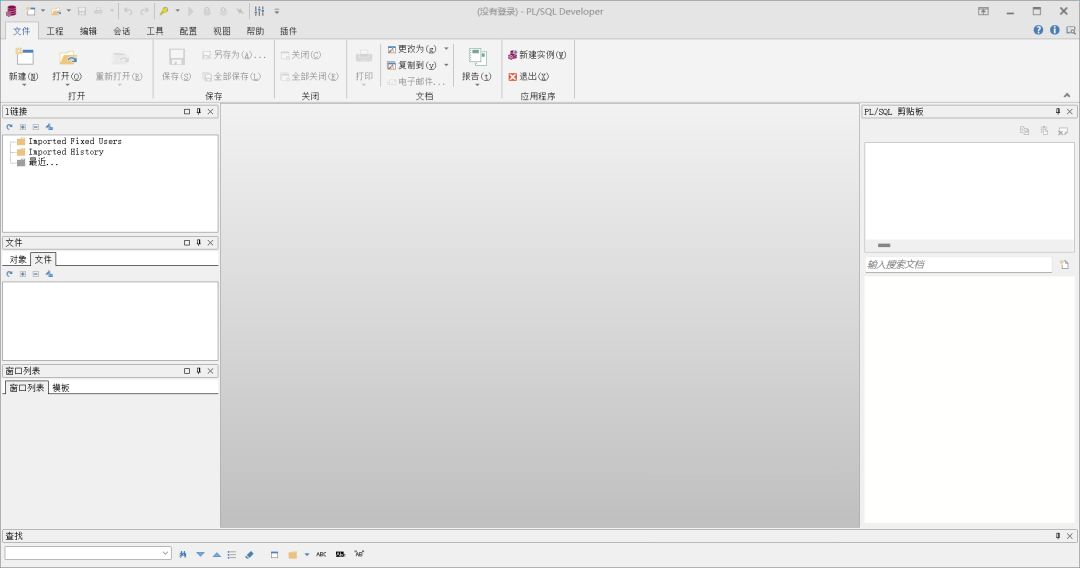
Task: Pin the 窗口列表 panel
Action: pyautogui.click(x=199, y=370)
